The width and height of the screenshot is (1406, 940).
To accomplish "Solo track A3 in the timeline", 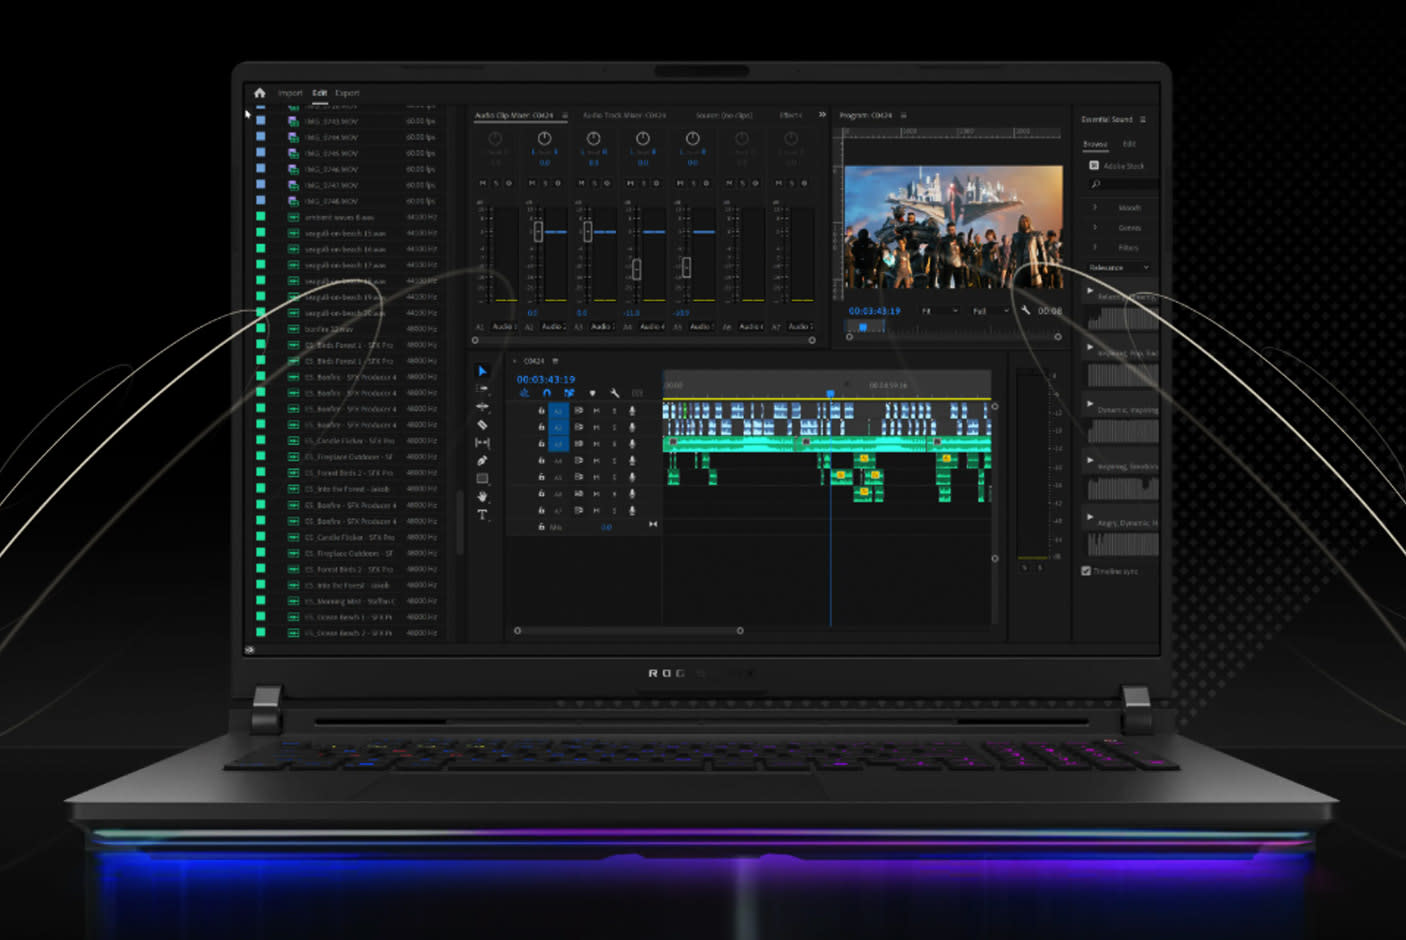I will pyautogui.click(x=614, y=444).
